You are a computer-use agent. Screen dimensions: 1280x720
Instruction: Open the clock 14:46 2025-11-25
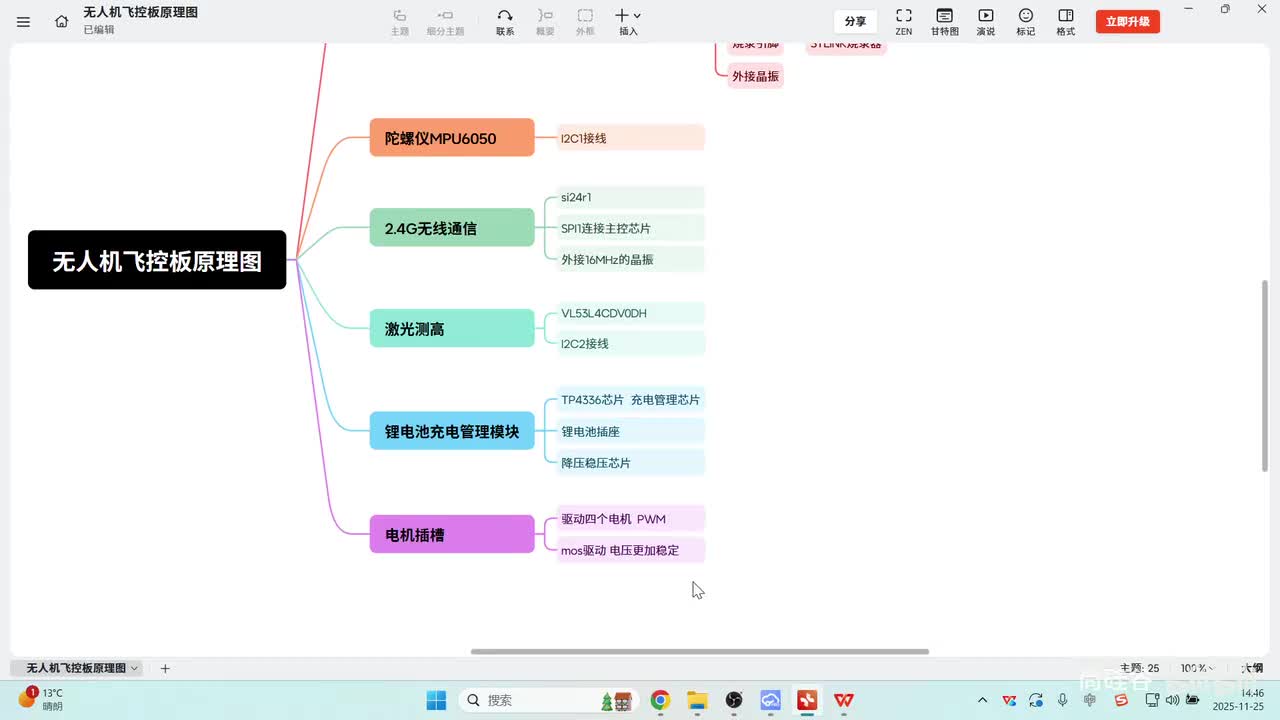(x=1238, y=699)
